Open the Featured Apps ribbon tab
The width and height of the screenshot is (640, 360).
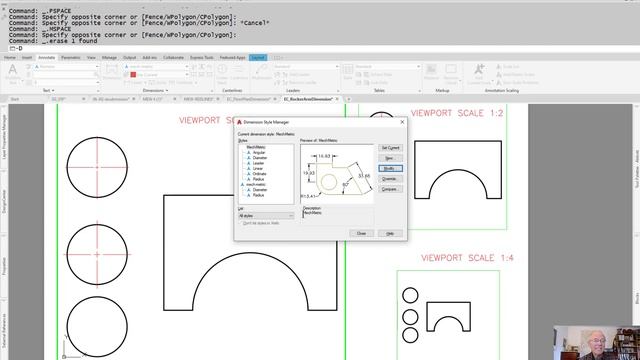[232, 58]
